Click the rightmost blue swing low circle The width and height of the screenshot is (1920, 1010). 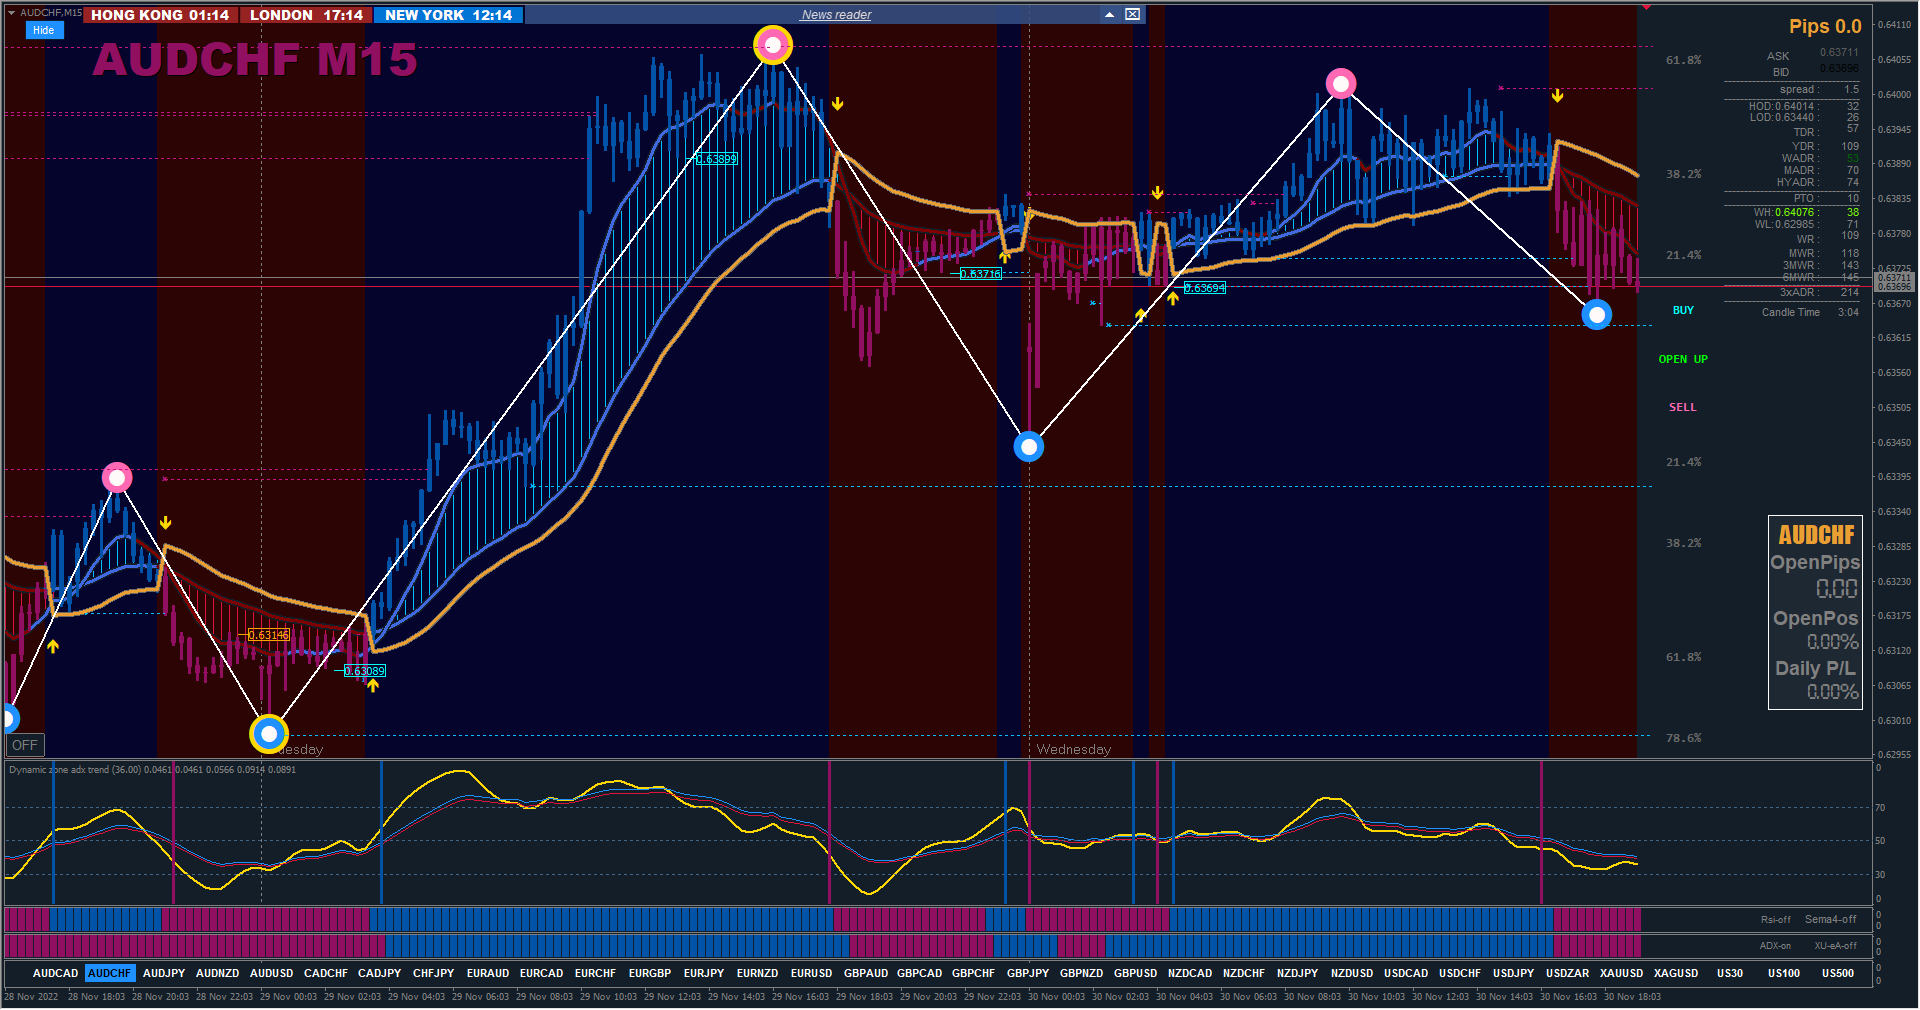(1597, 315)
